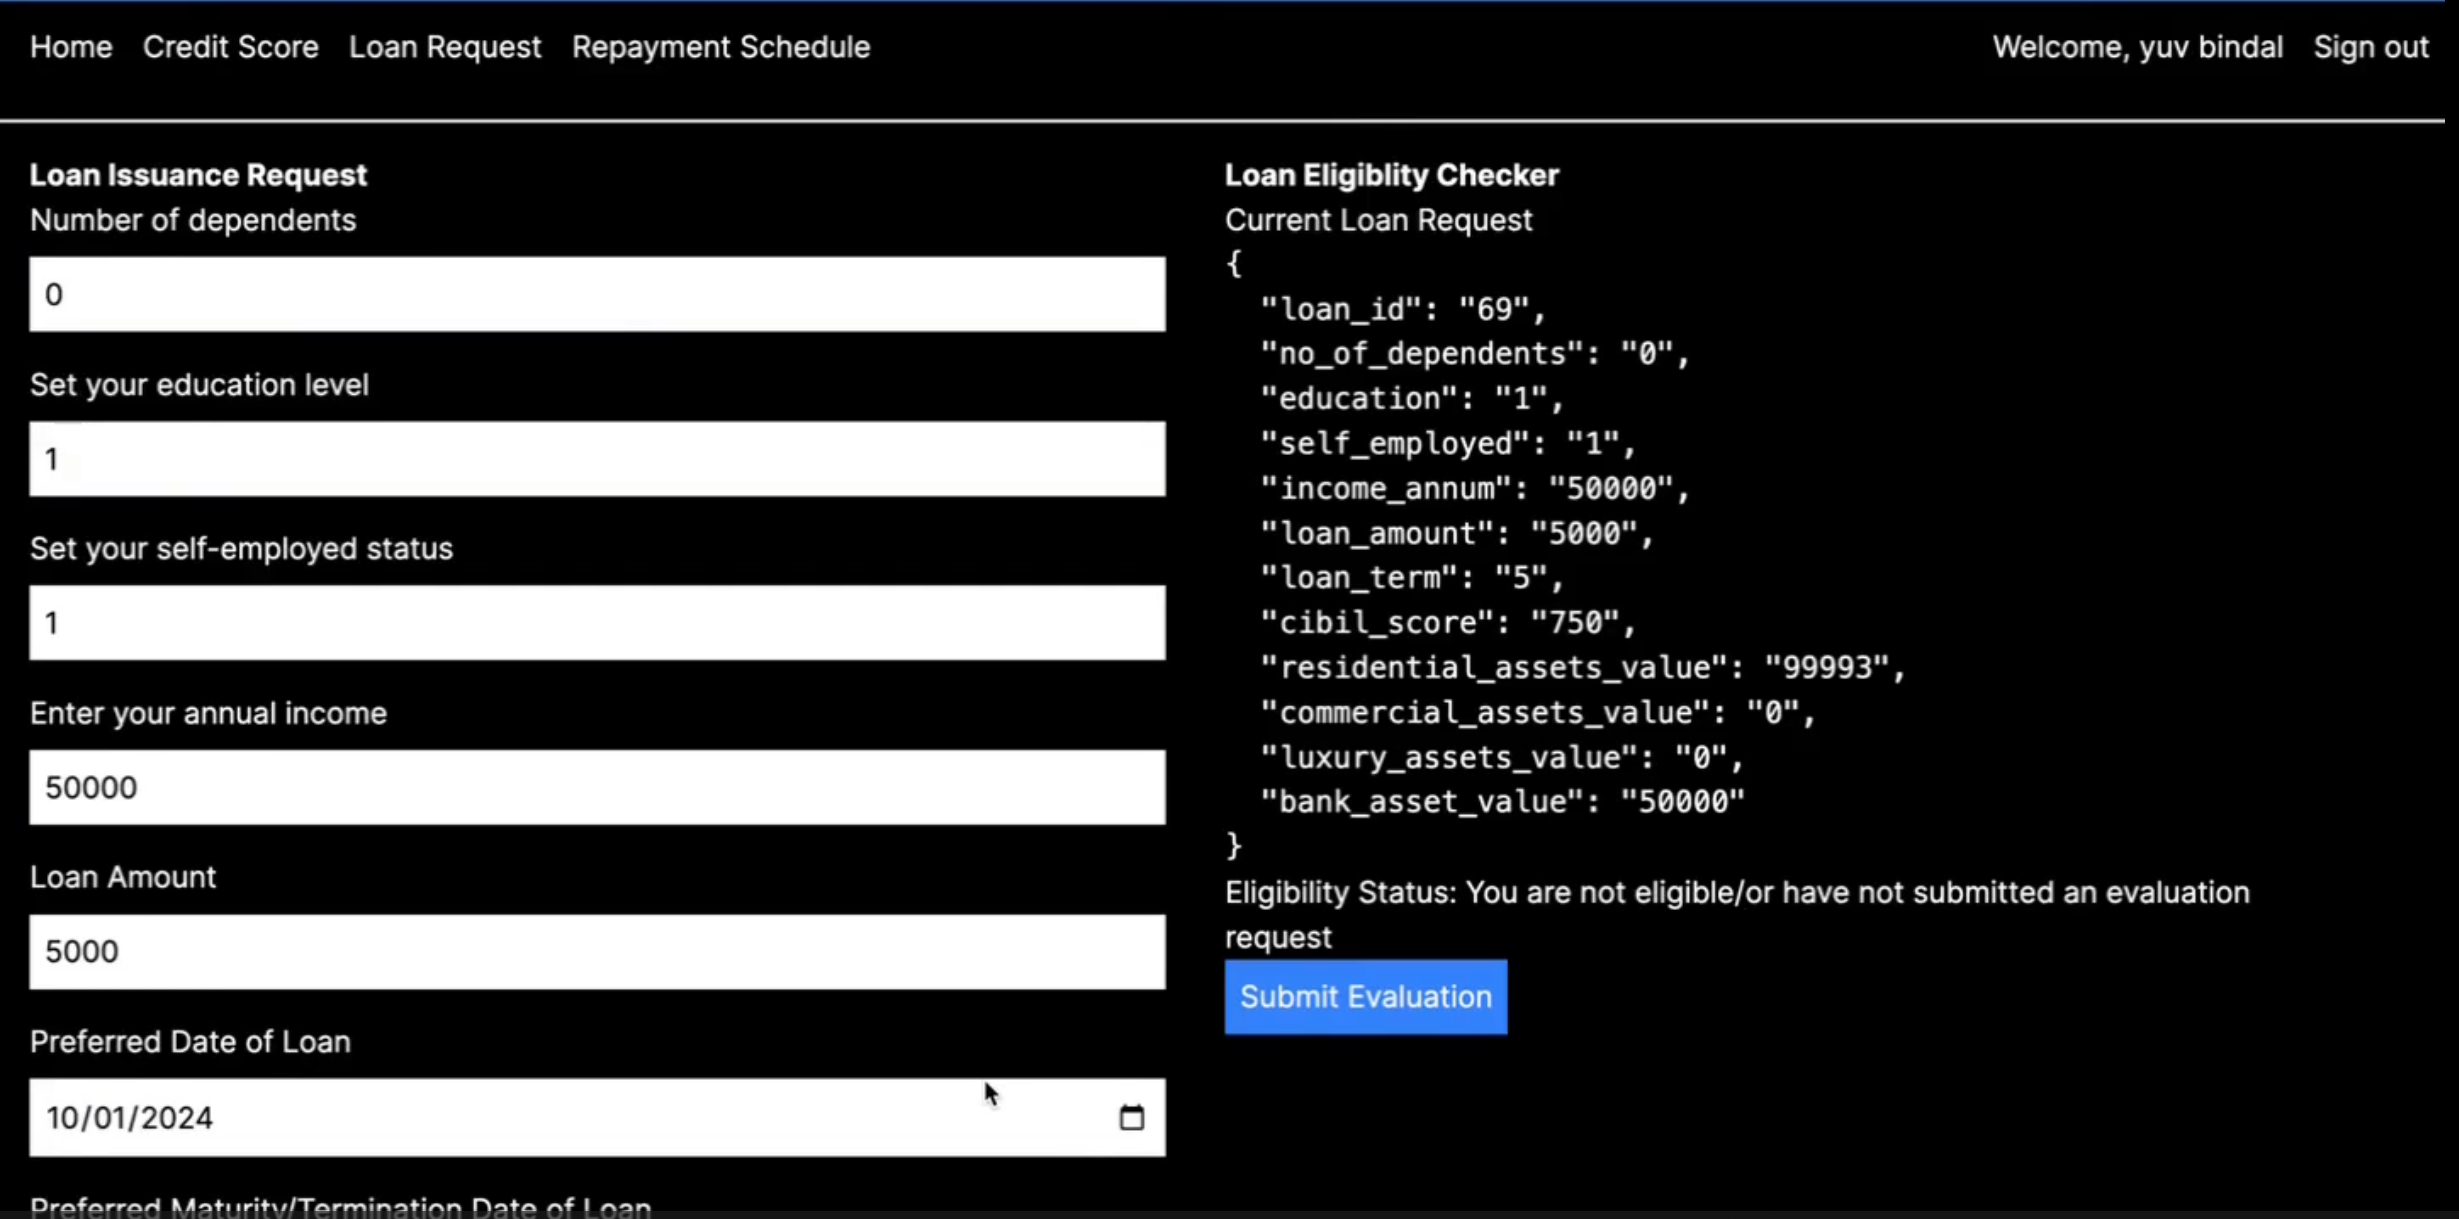Click the Number of dependents field
The image size is (2459, 1219).
[x=597, y=294]
